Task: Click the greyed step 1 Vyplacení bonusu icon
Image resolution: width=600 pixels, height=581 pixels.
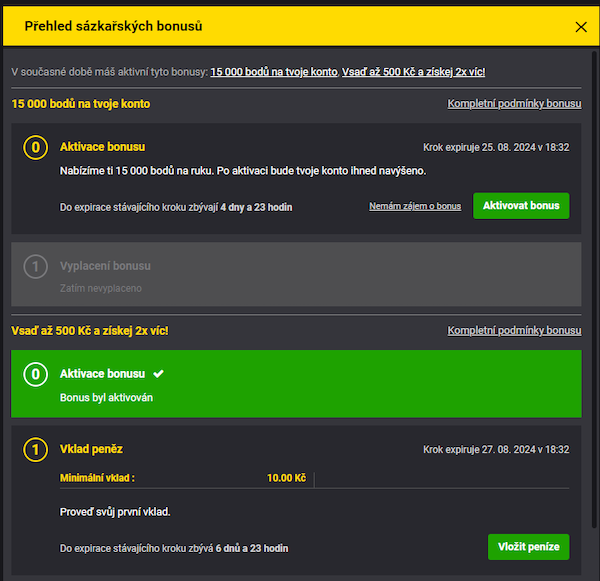Action: coord(36,267)
